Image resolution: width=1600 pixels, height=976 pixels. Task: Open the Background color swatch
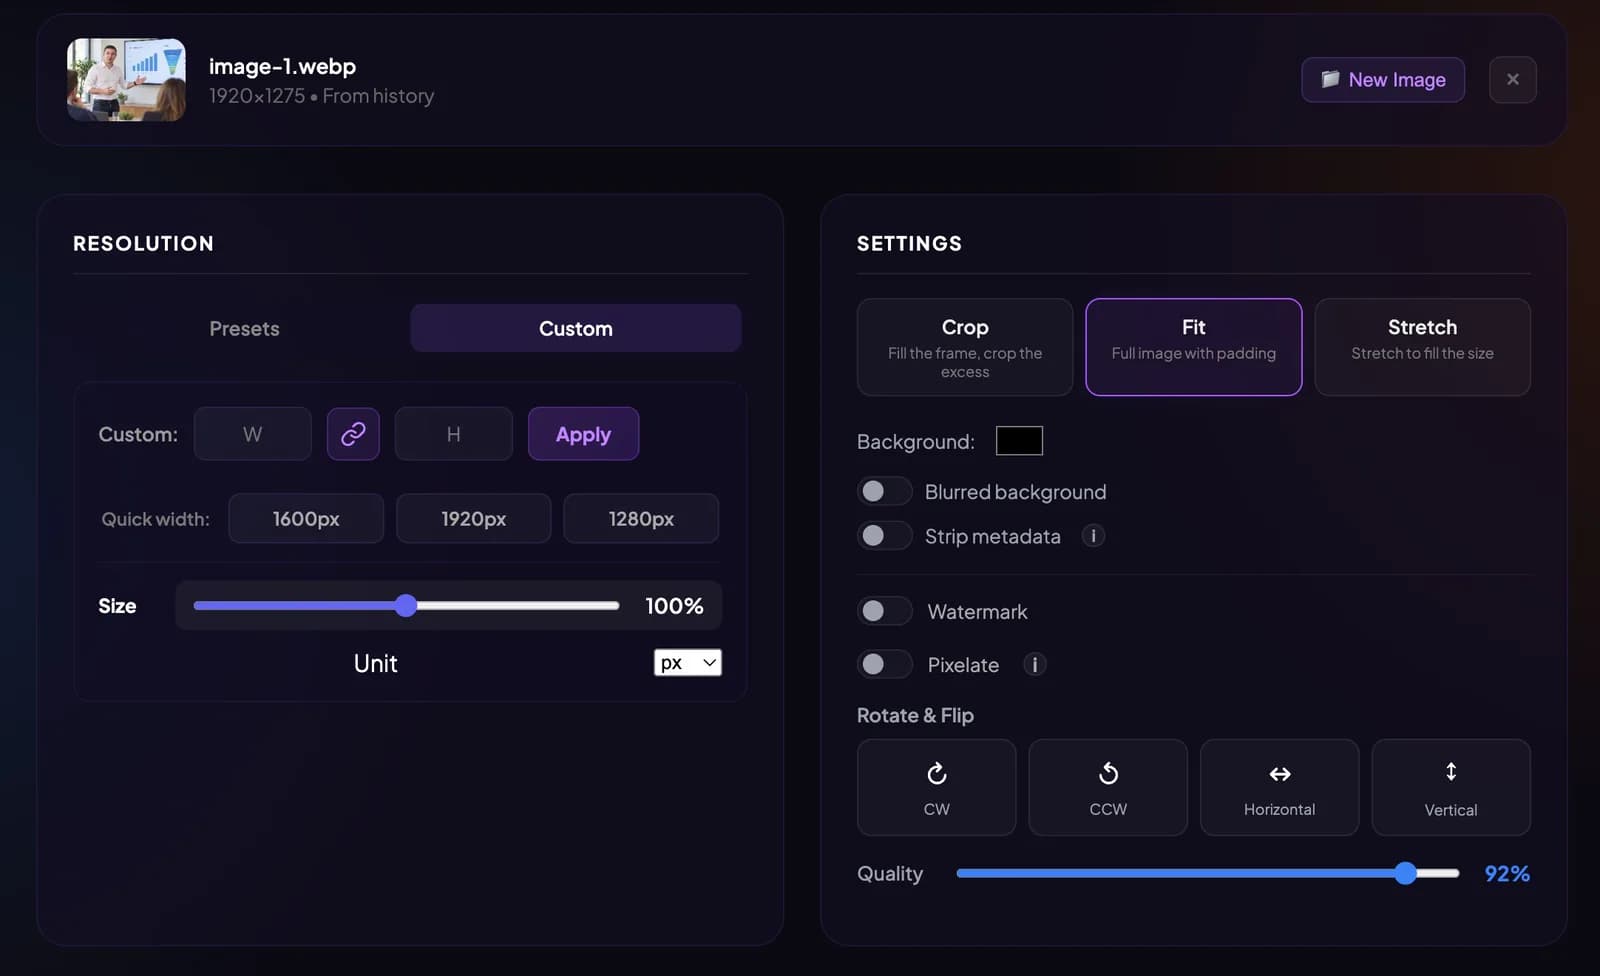[x=1019, y=441]
